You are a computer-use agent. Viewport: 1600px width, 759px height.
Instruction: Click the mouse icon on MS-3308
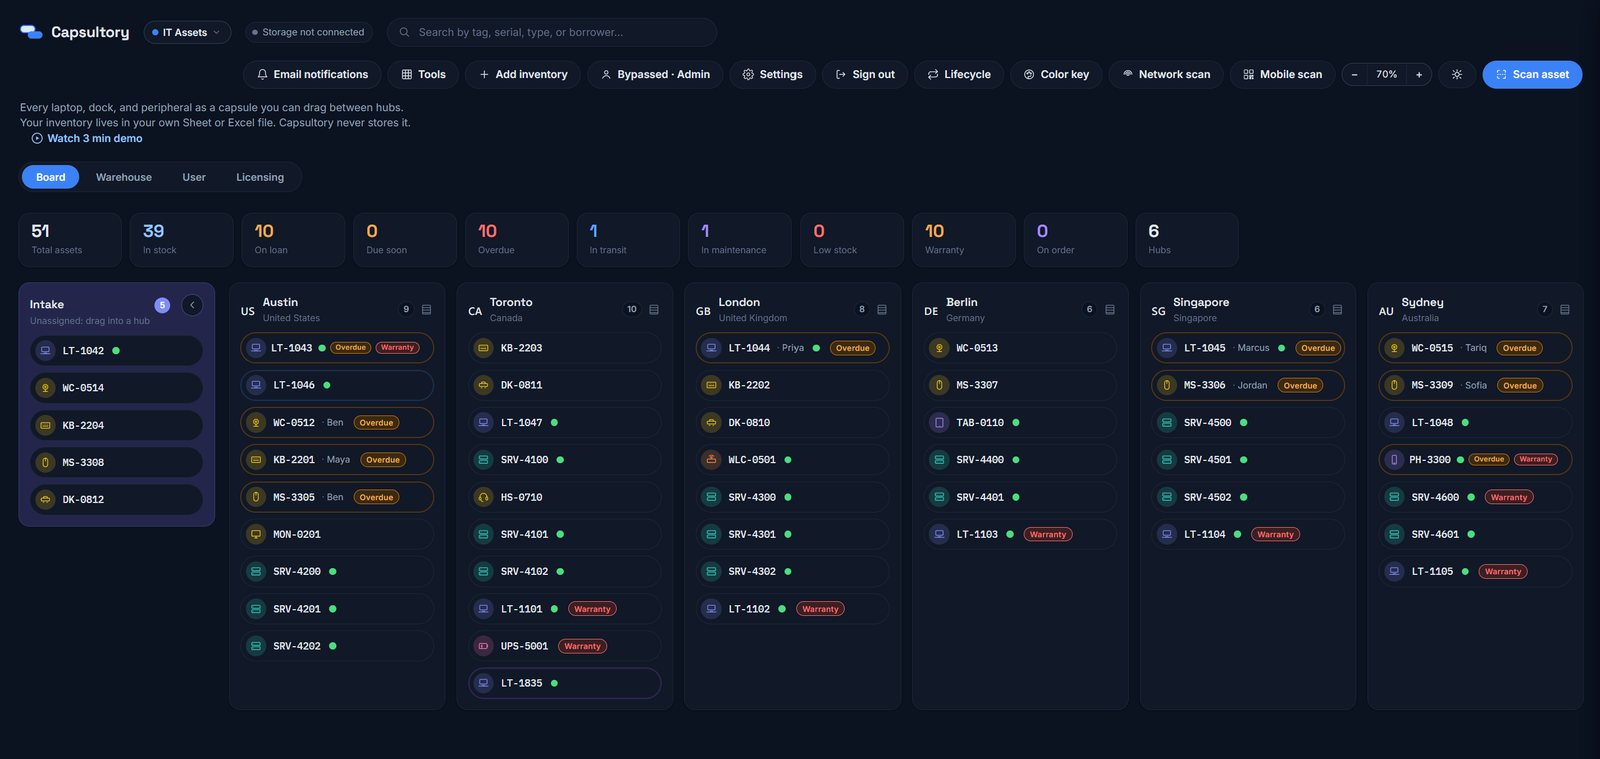(45, 463)
